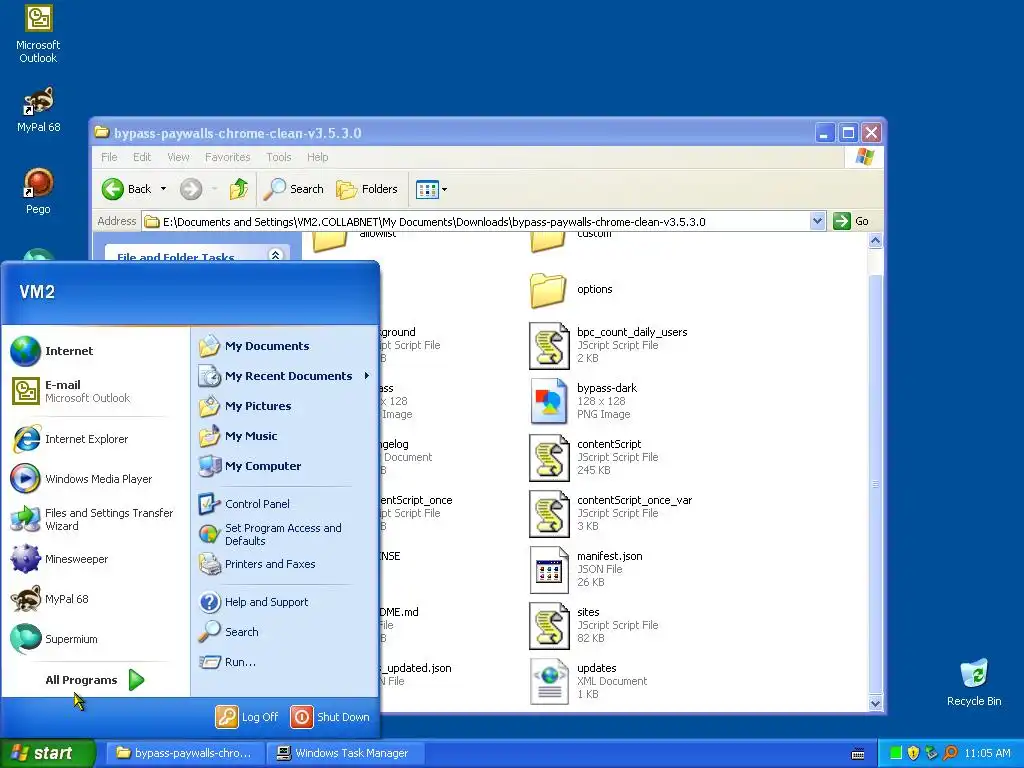1024x768 pixels.
Task: Click file list scrollbar down arrow
Action: click(875, 703)
